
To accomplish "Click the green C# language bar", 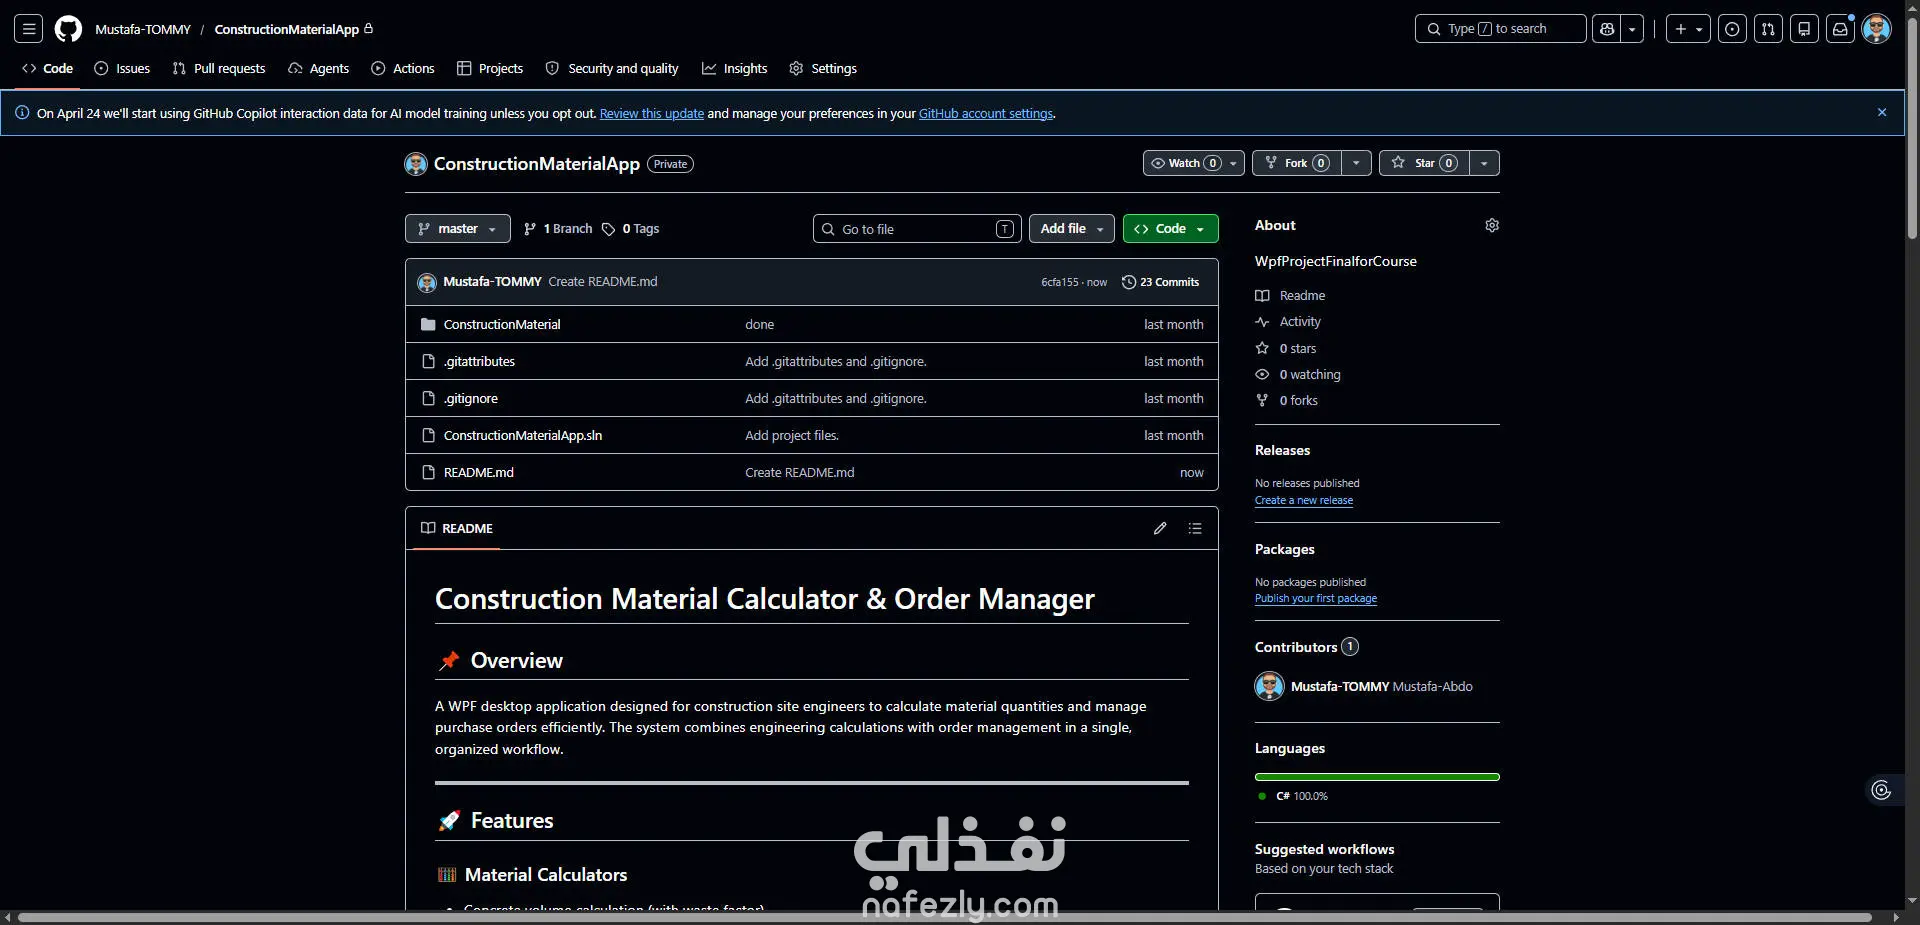I will (x=1377, y=777).
